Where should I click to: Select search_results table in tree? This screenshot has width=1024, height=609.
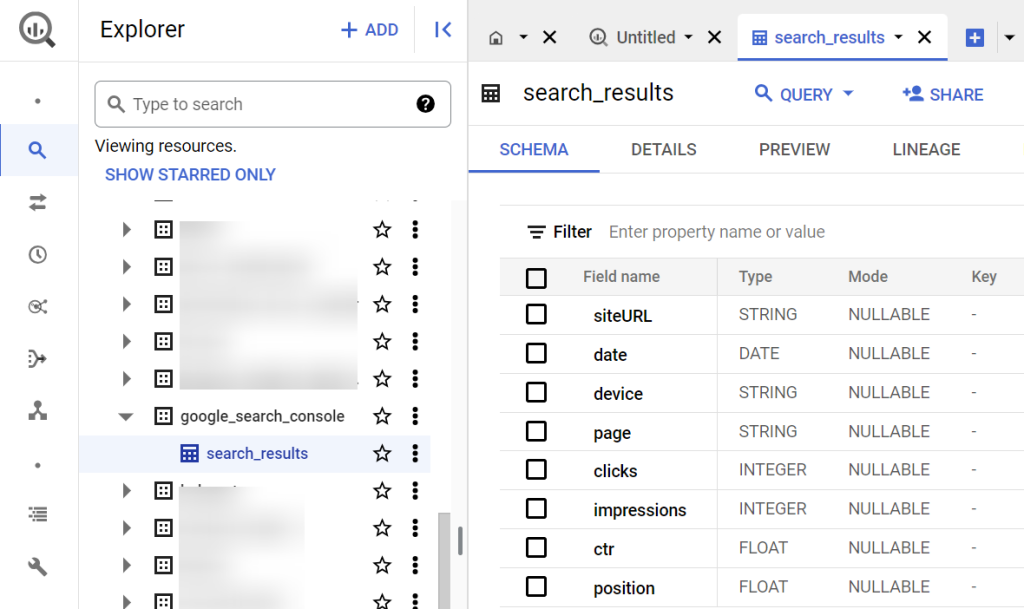point(255,453)
